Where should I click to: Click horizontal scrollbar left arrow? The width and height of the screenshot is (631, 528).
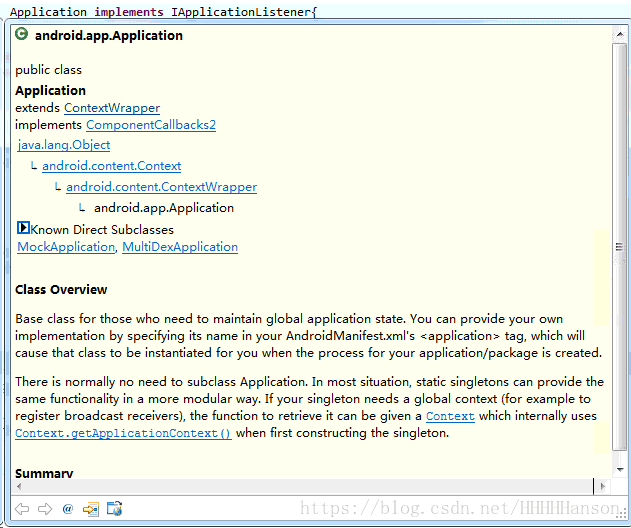tap(19, 486)
